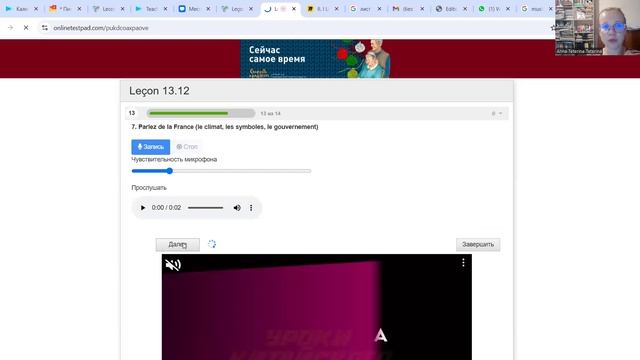Screen dimensions: 640x360
Task: Mute the audio player volume icon
Action: (237, 208)
